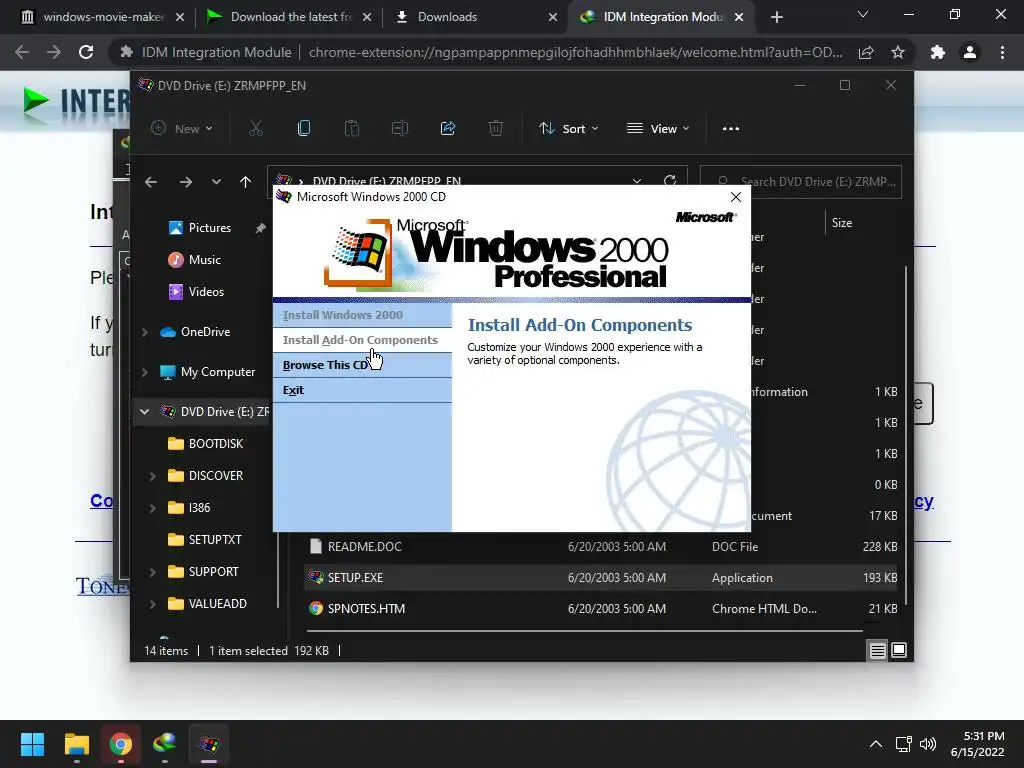Open Chrome Extensions puzzle icon
Viewport: 1024px width, 768px height.
pos(938,52)
